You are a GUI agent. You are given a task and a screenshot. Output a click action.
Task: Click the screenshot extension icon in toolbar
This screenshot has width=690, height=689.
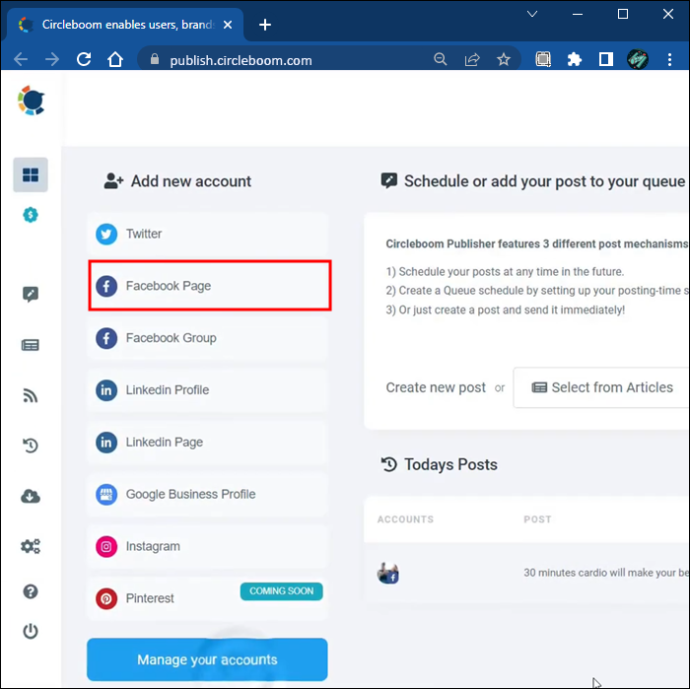pyautogui.click(x=543, y=59)
